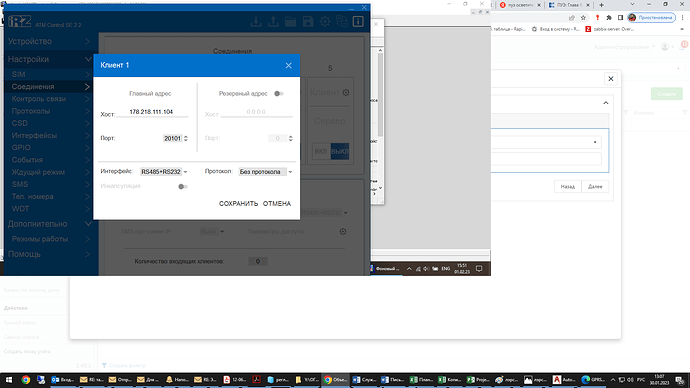Toggle the Инкапсуляция switch
Image resolution: width=690 pixels, height=388 pixels.
coord(183,187)
